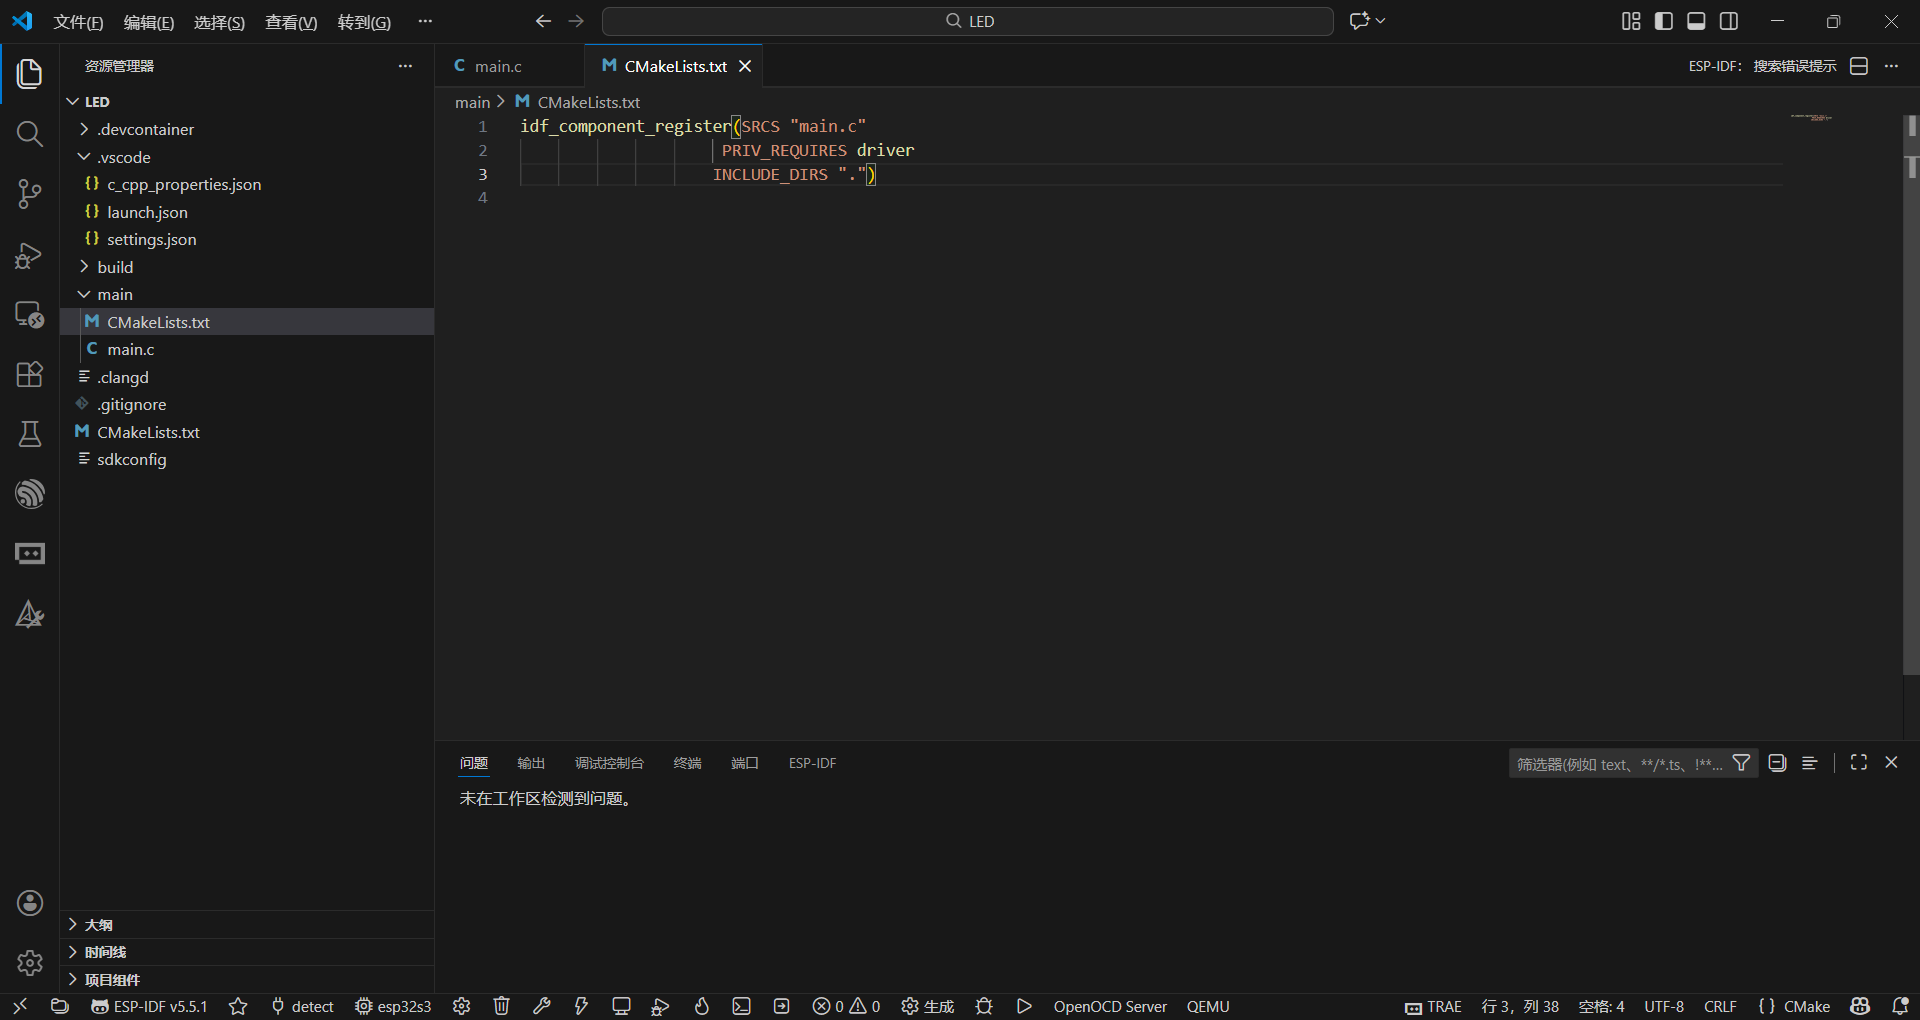Expand the build folder

point(247,267)
